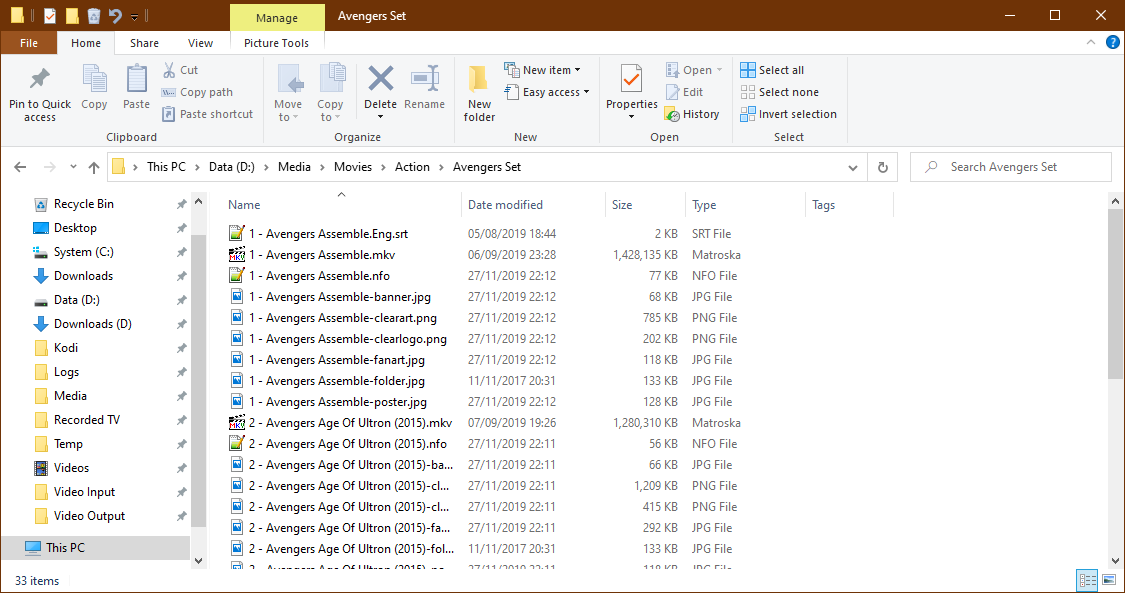Click the Refresh button

[882, 167]
